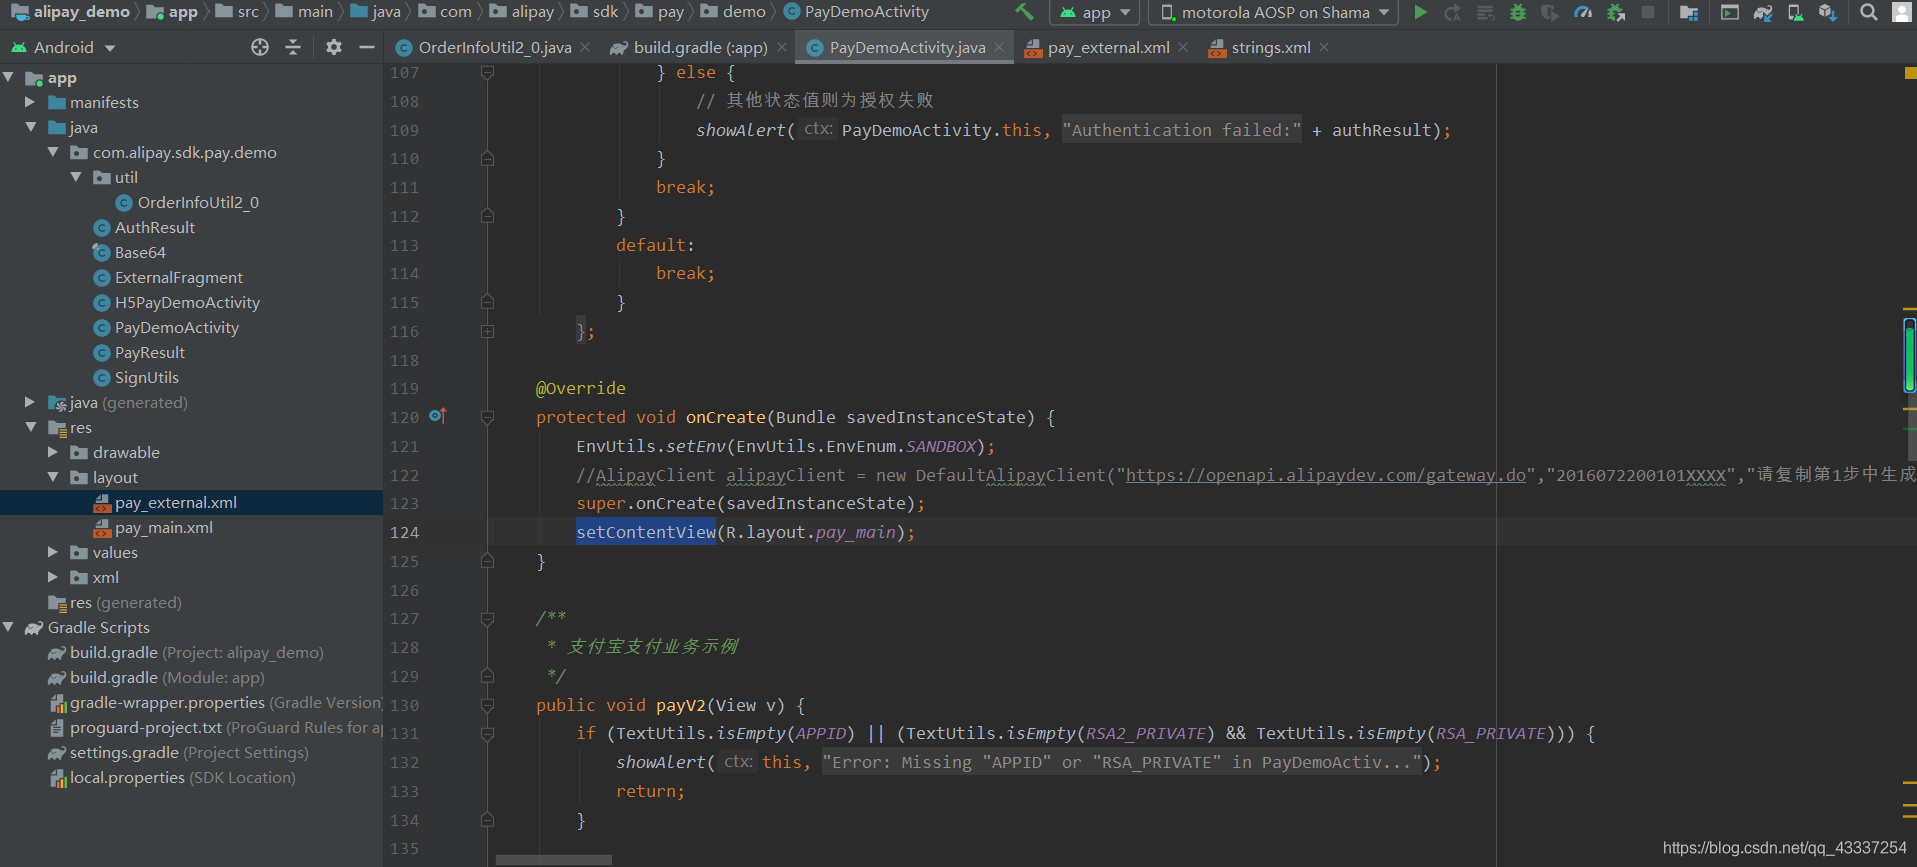The width and height of the screenshot is (1917, 867).
Task: Close the PayDemoActivity.java tab
Action: click(999, 47)
